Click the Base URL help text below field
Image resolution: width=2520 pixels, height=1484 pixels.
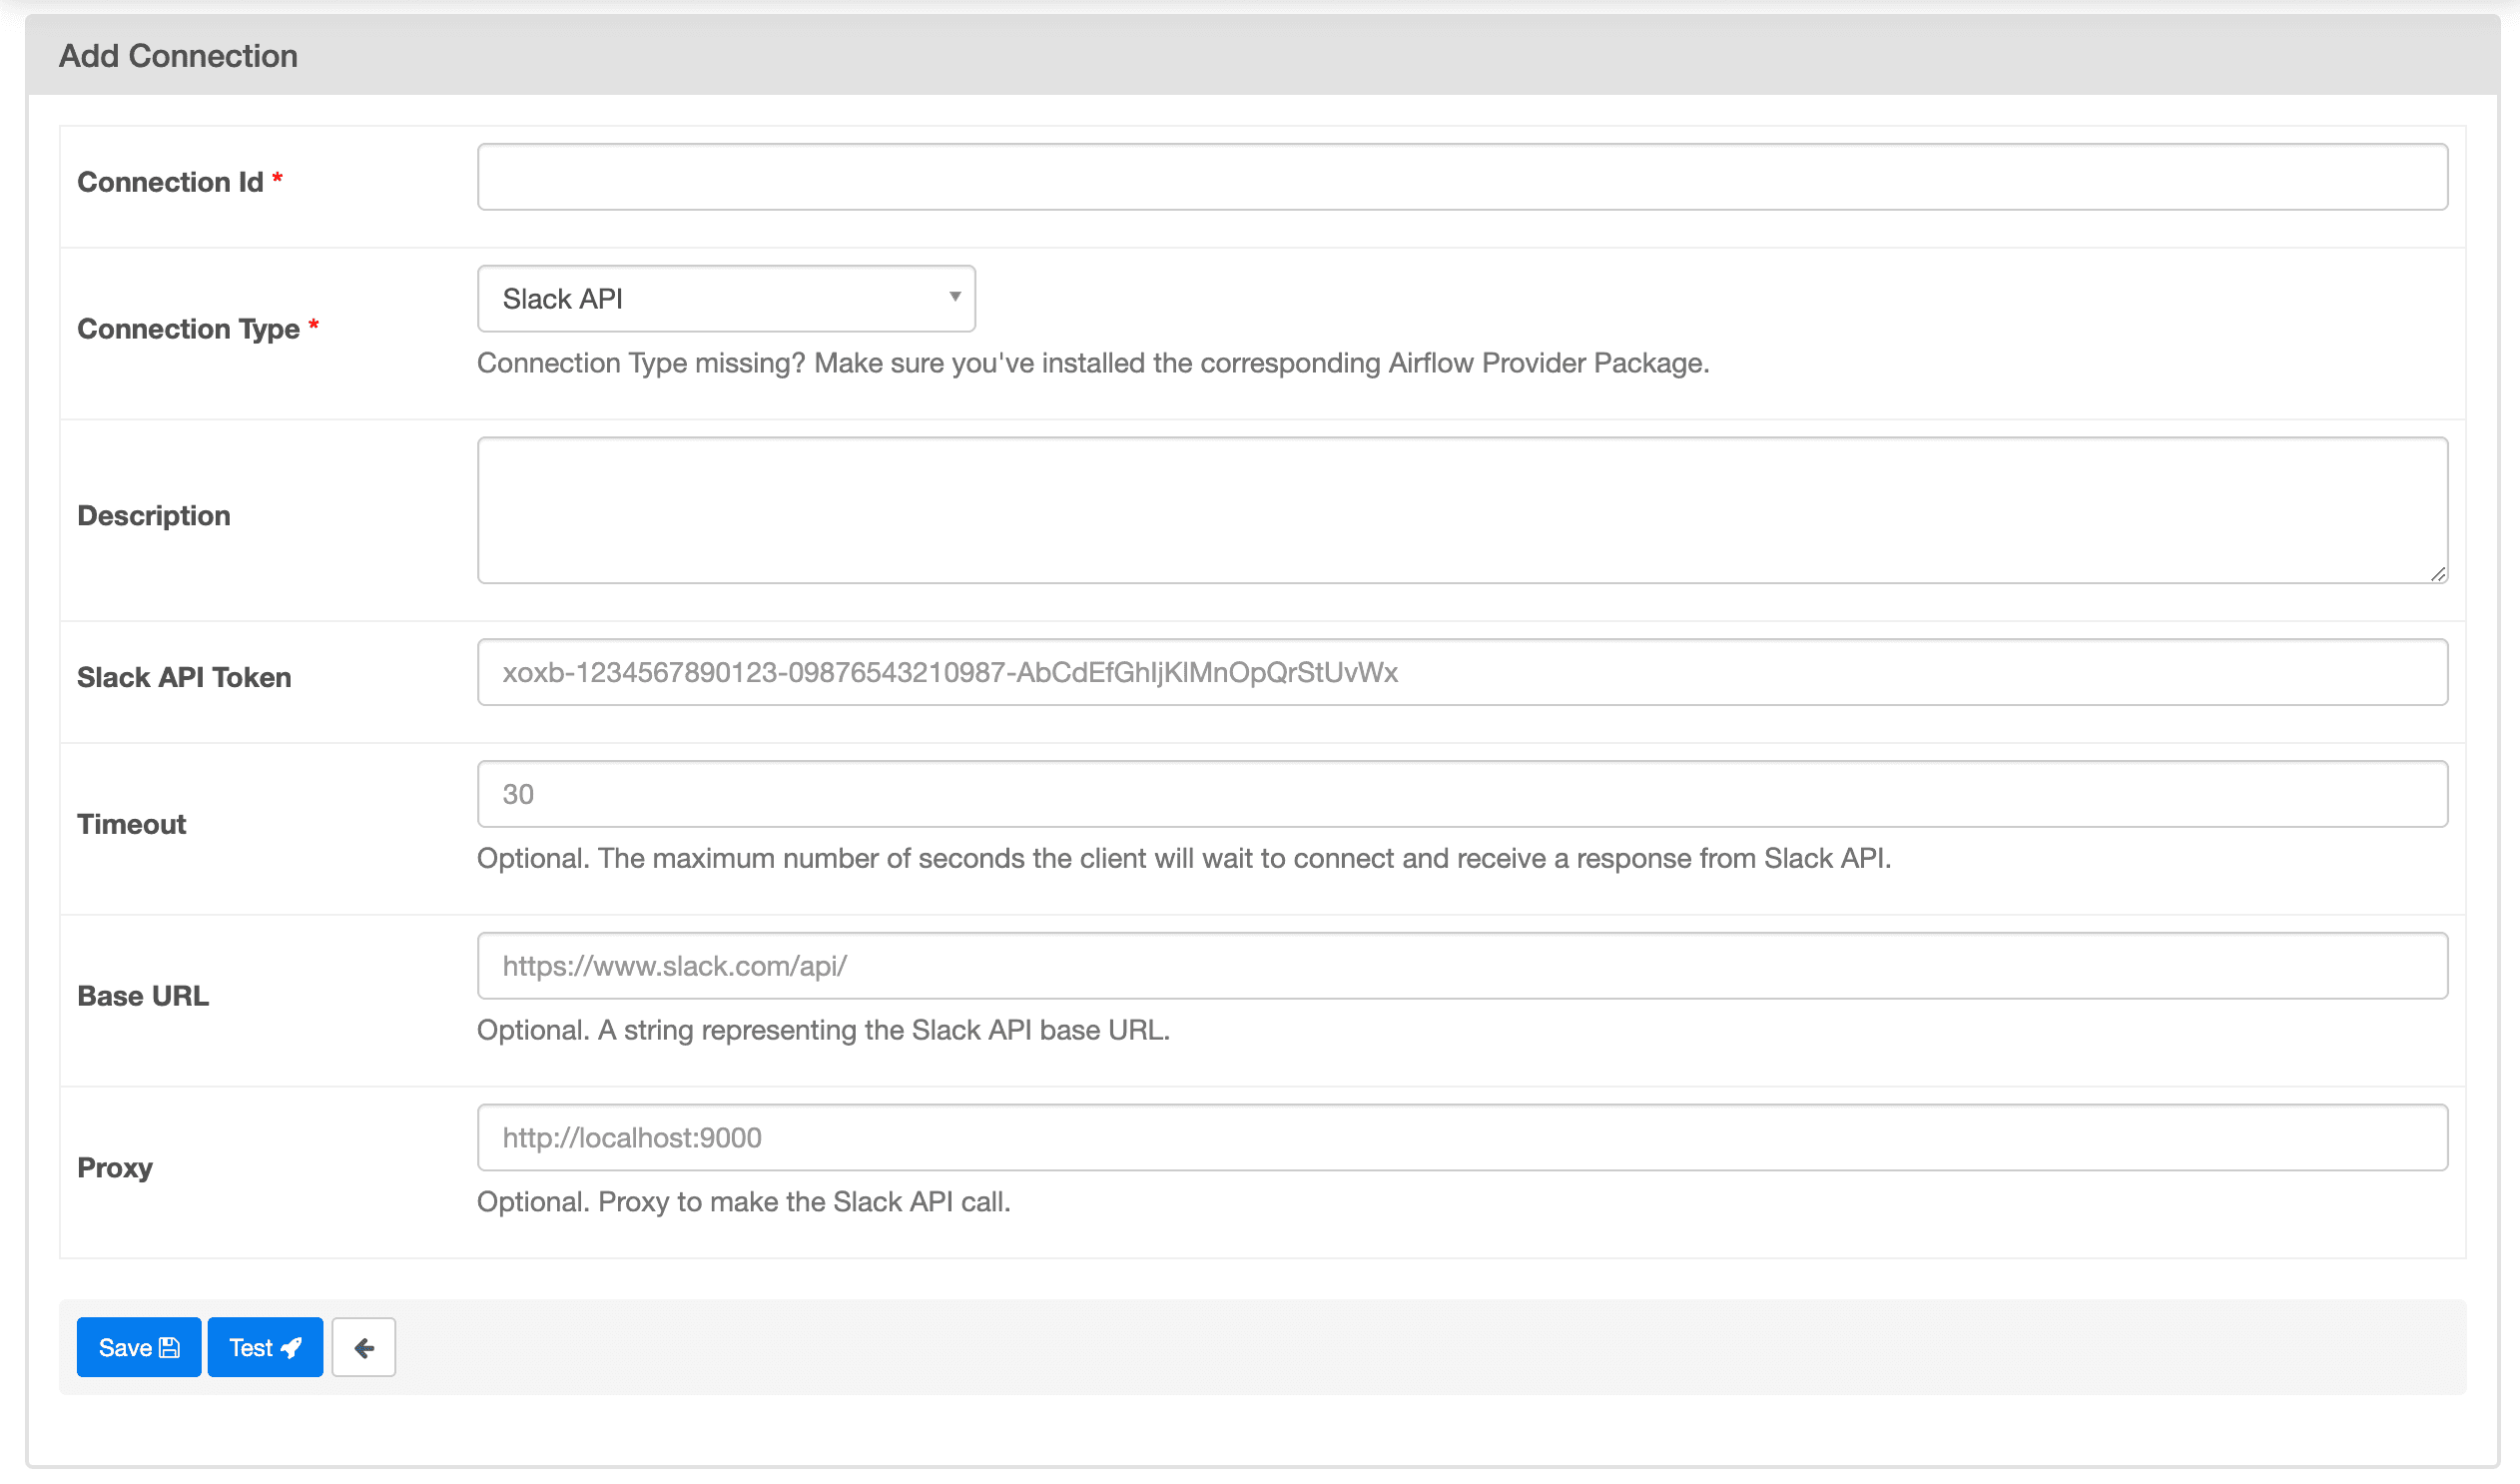pyautogui.click(x=823, y=1031)
